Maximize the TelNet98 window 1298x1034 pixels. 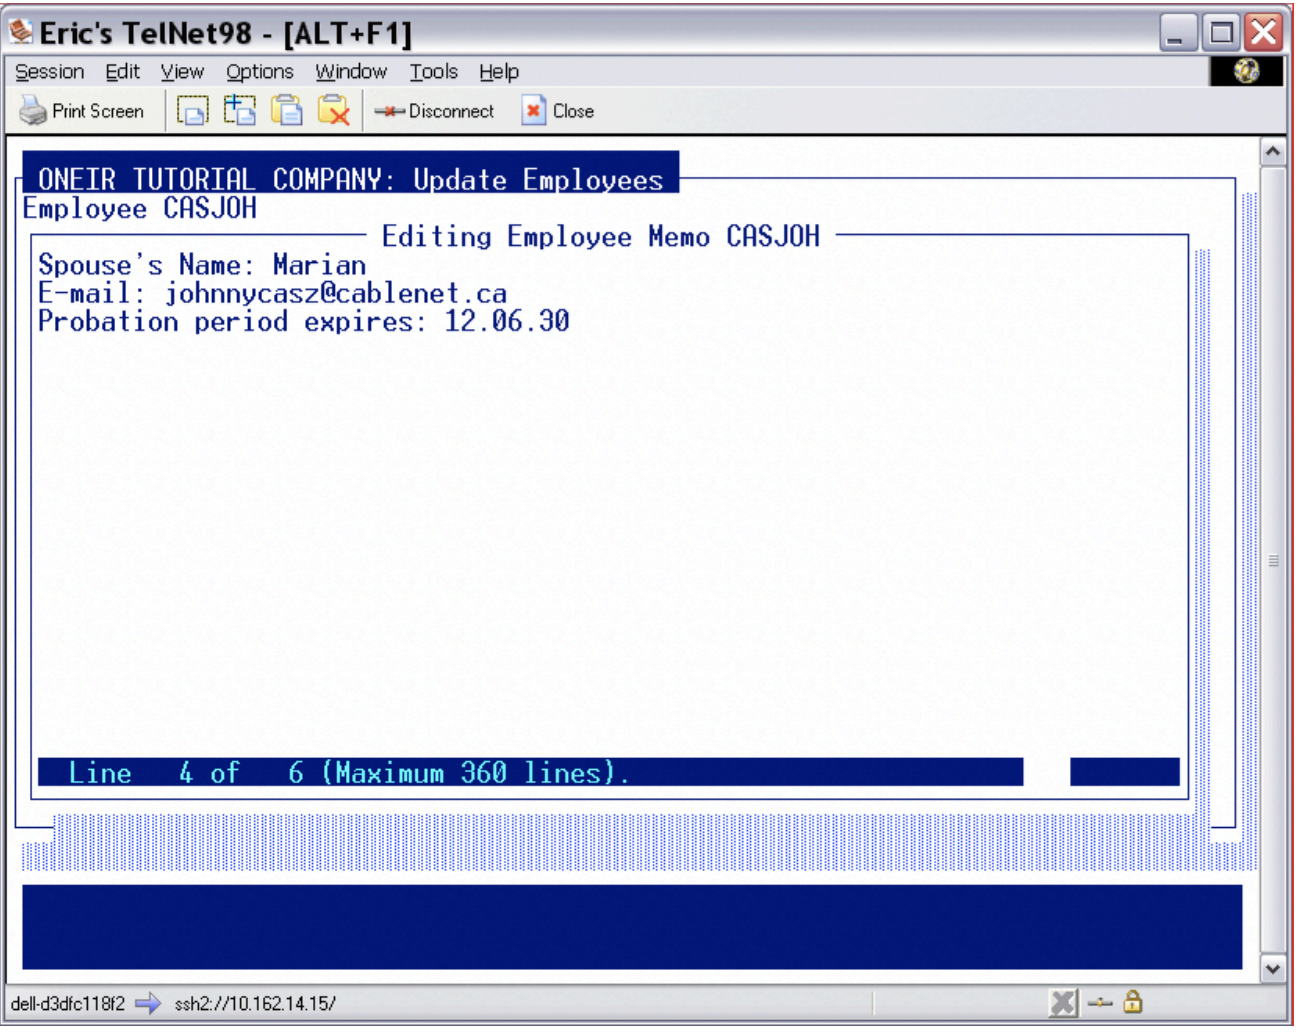point(1221,33)
